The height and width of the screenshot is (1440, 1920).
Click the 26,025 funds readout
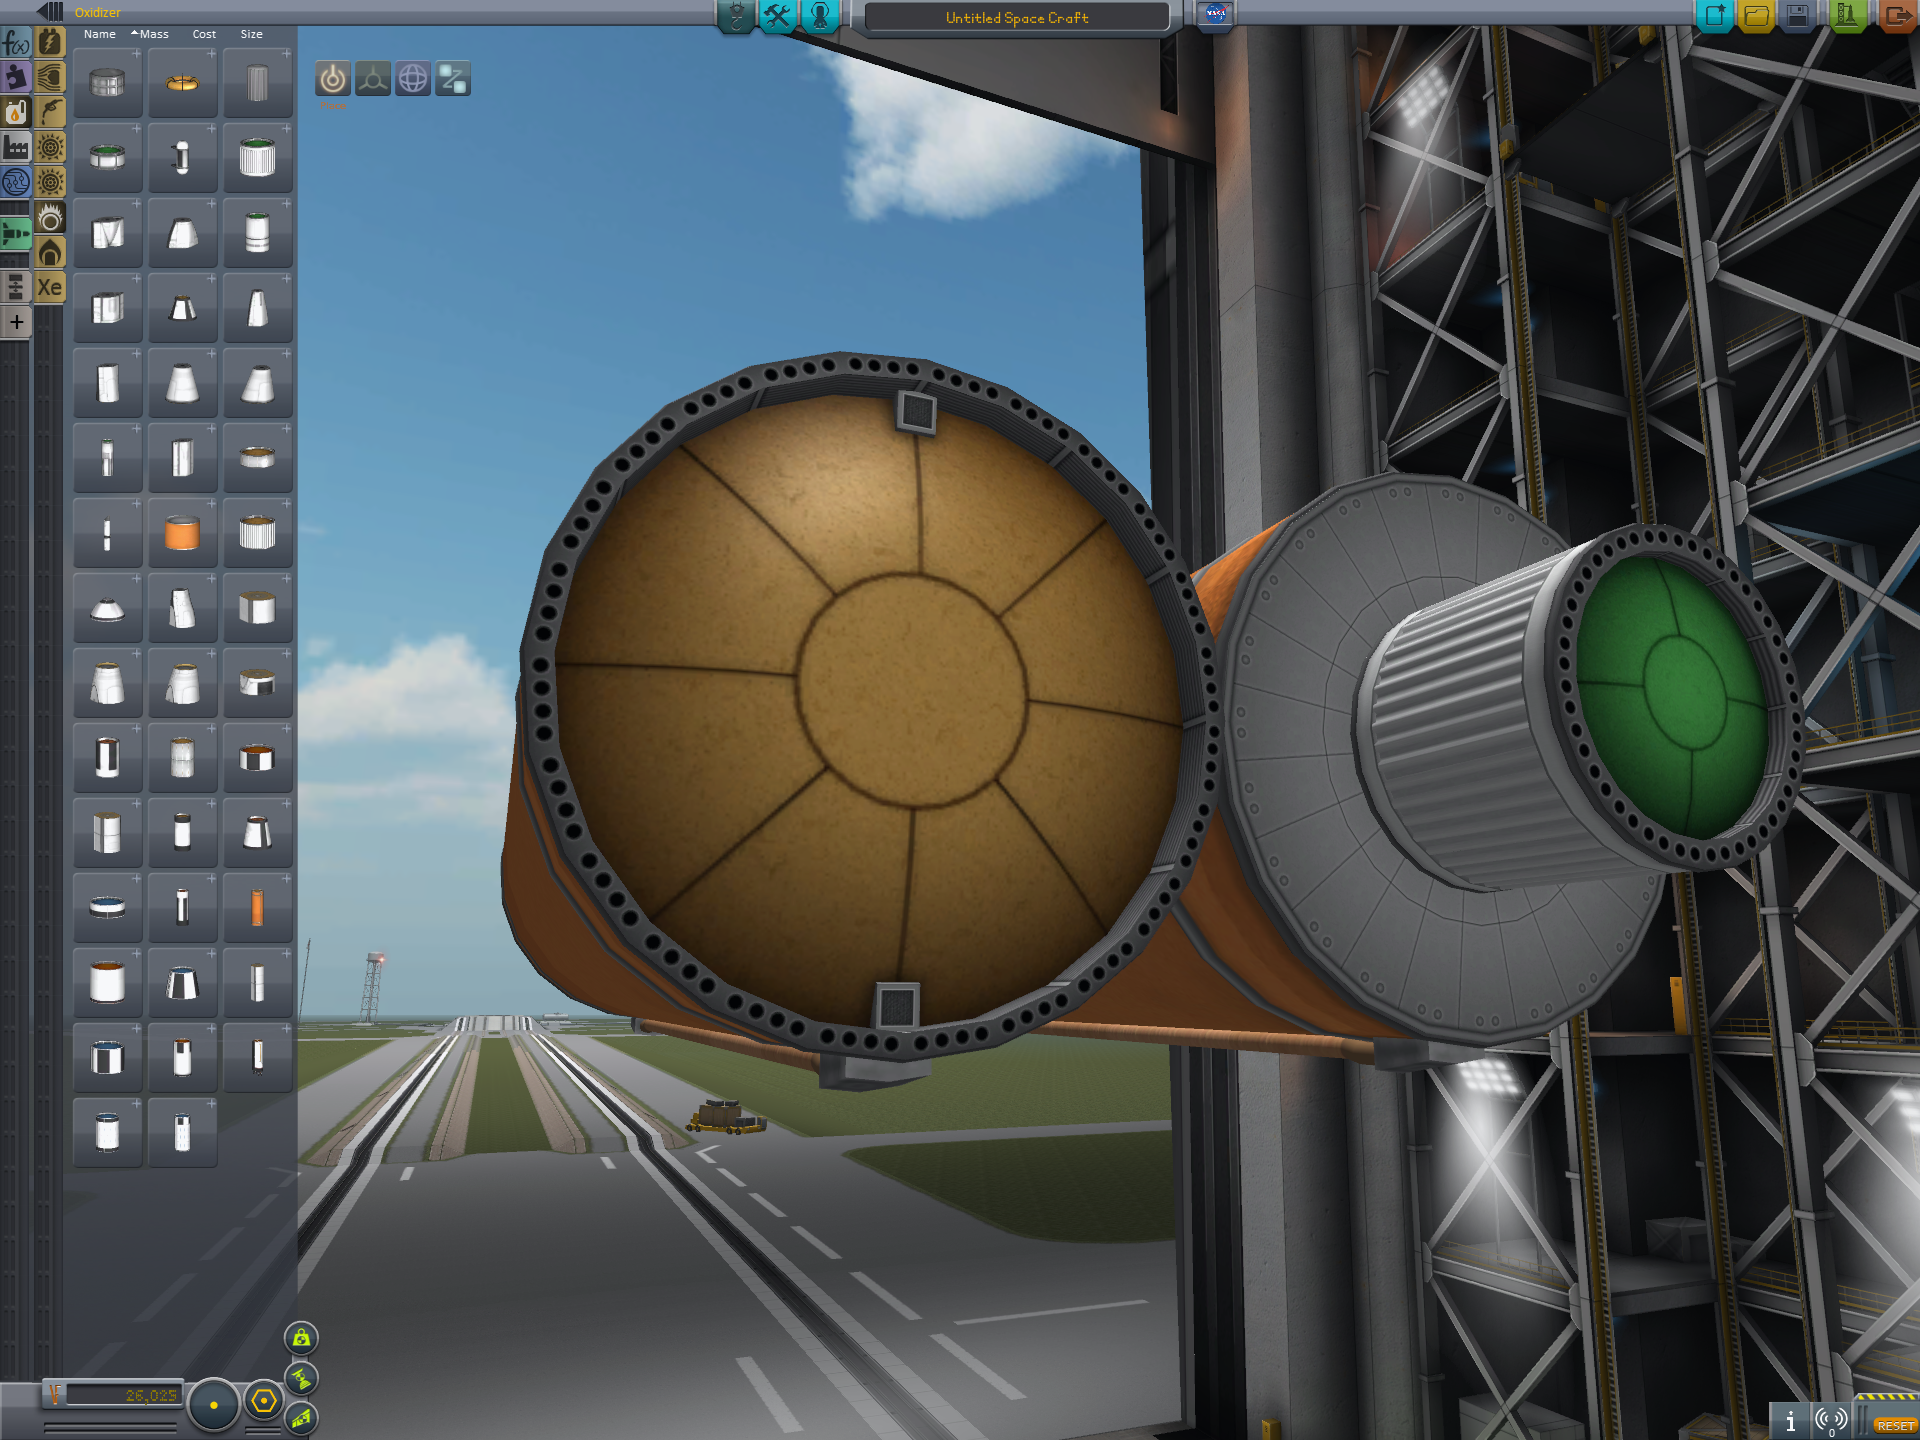123,1395
